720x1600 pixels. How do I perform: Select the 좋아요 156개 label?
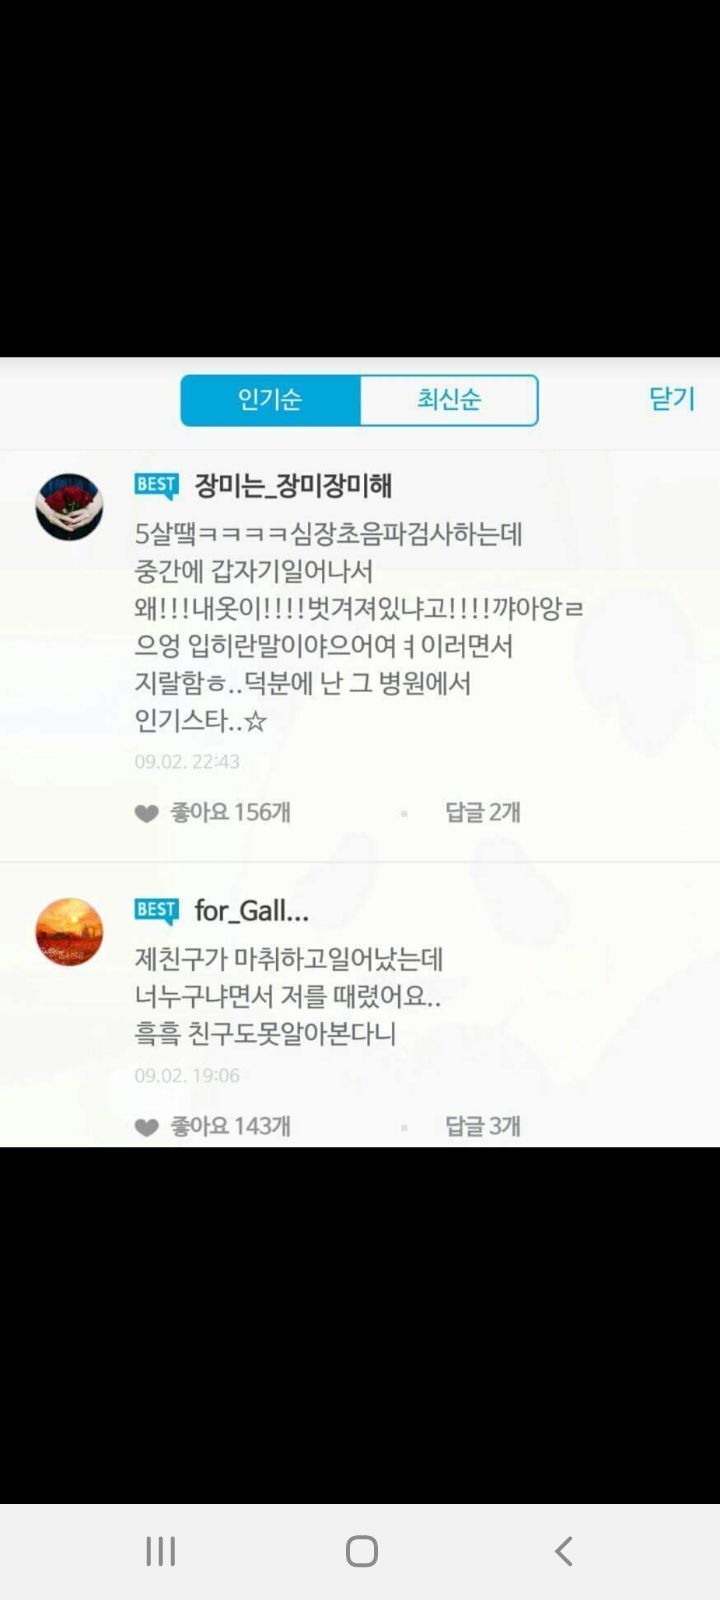231,812
